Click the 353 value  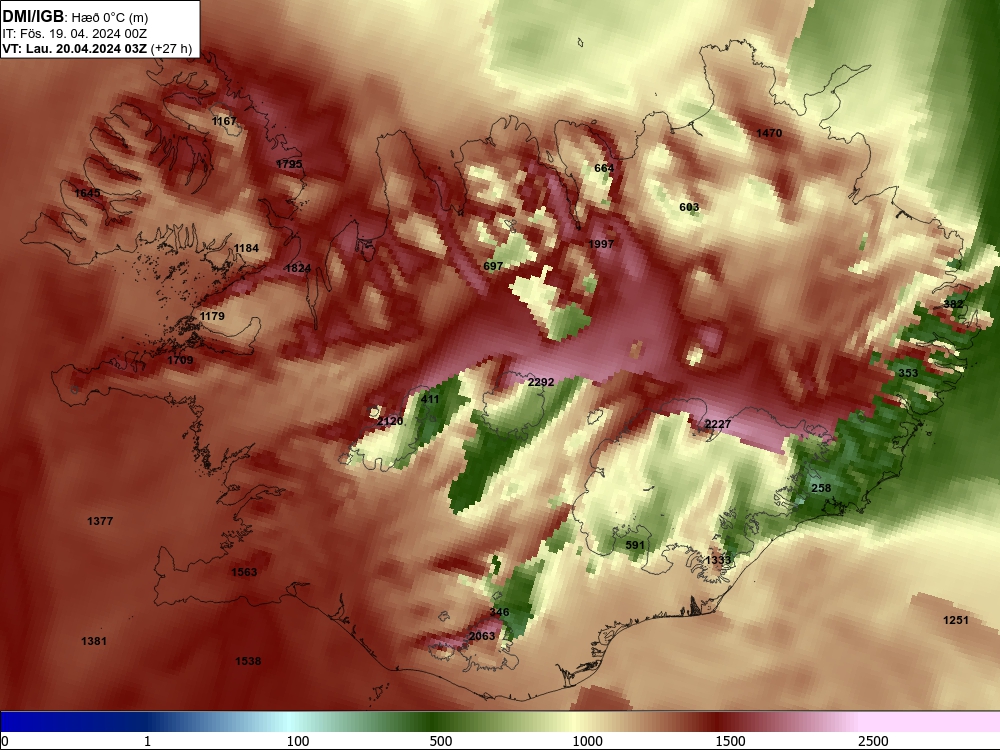tap(908, 373)
